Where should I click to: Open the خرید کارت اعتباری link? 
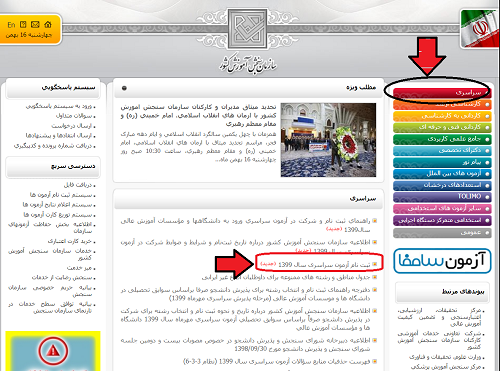70,241
